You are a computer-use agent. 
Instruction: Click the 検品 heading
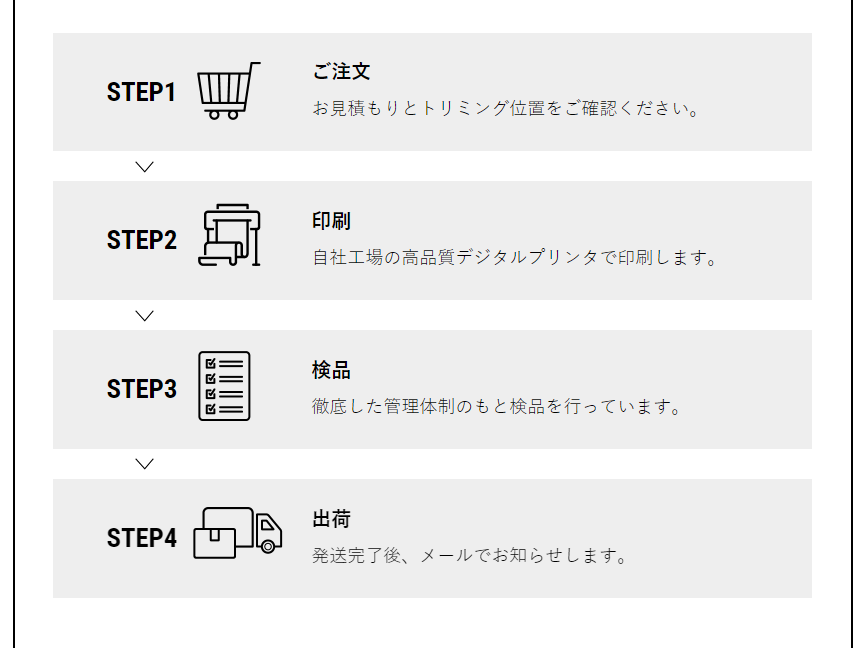click(331, 370)
